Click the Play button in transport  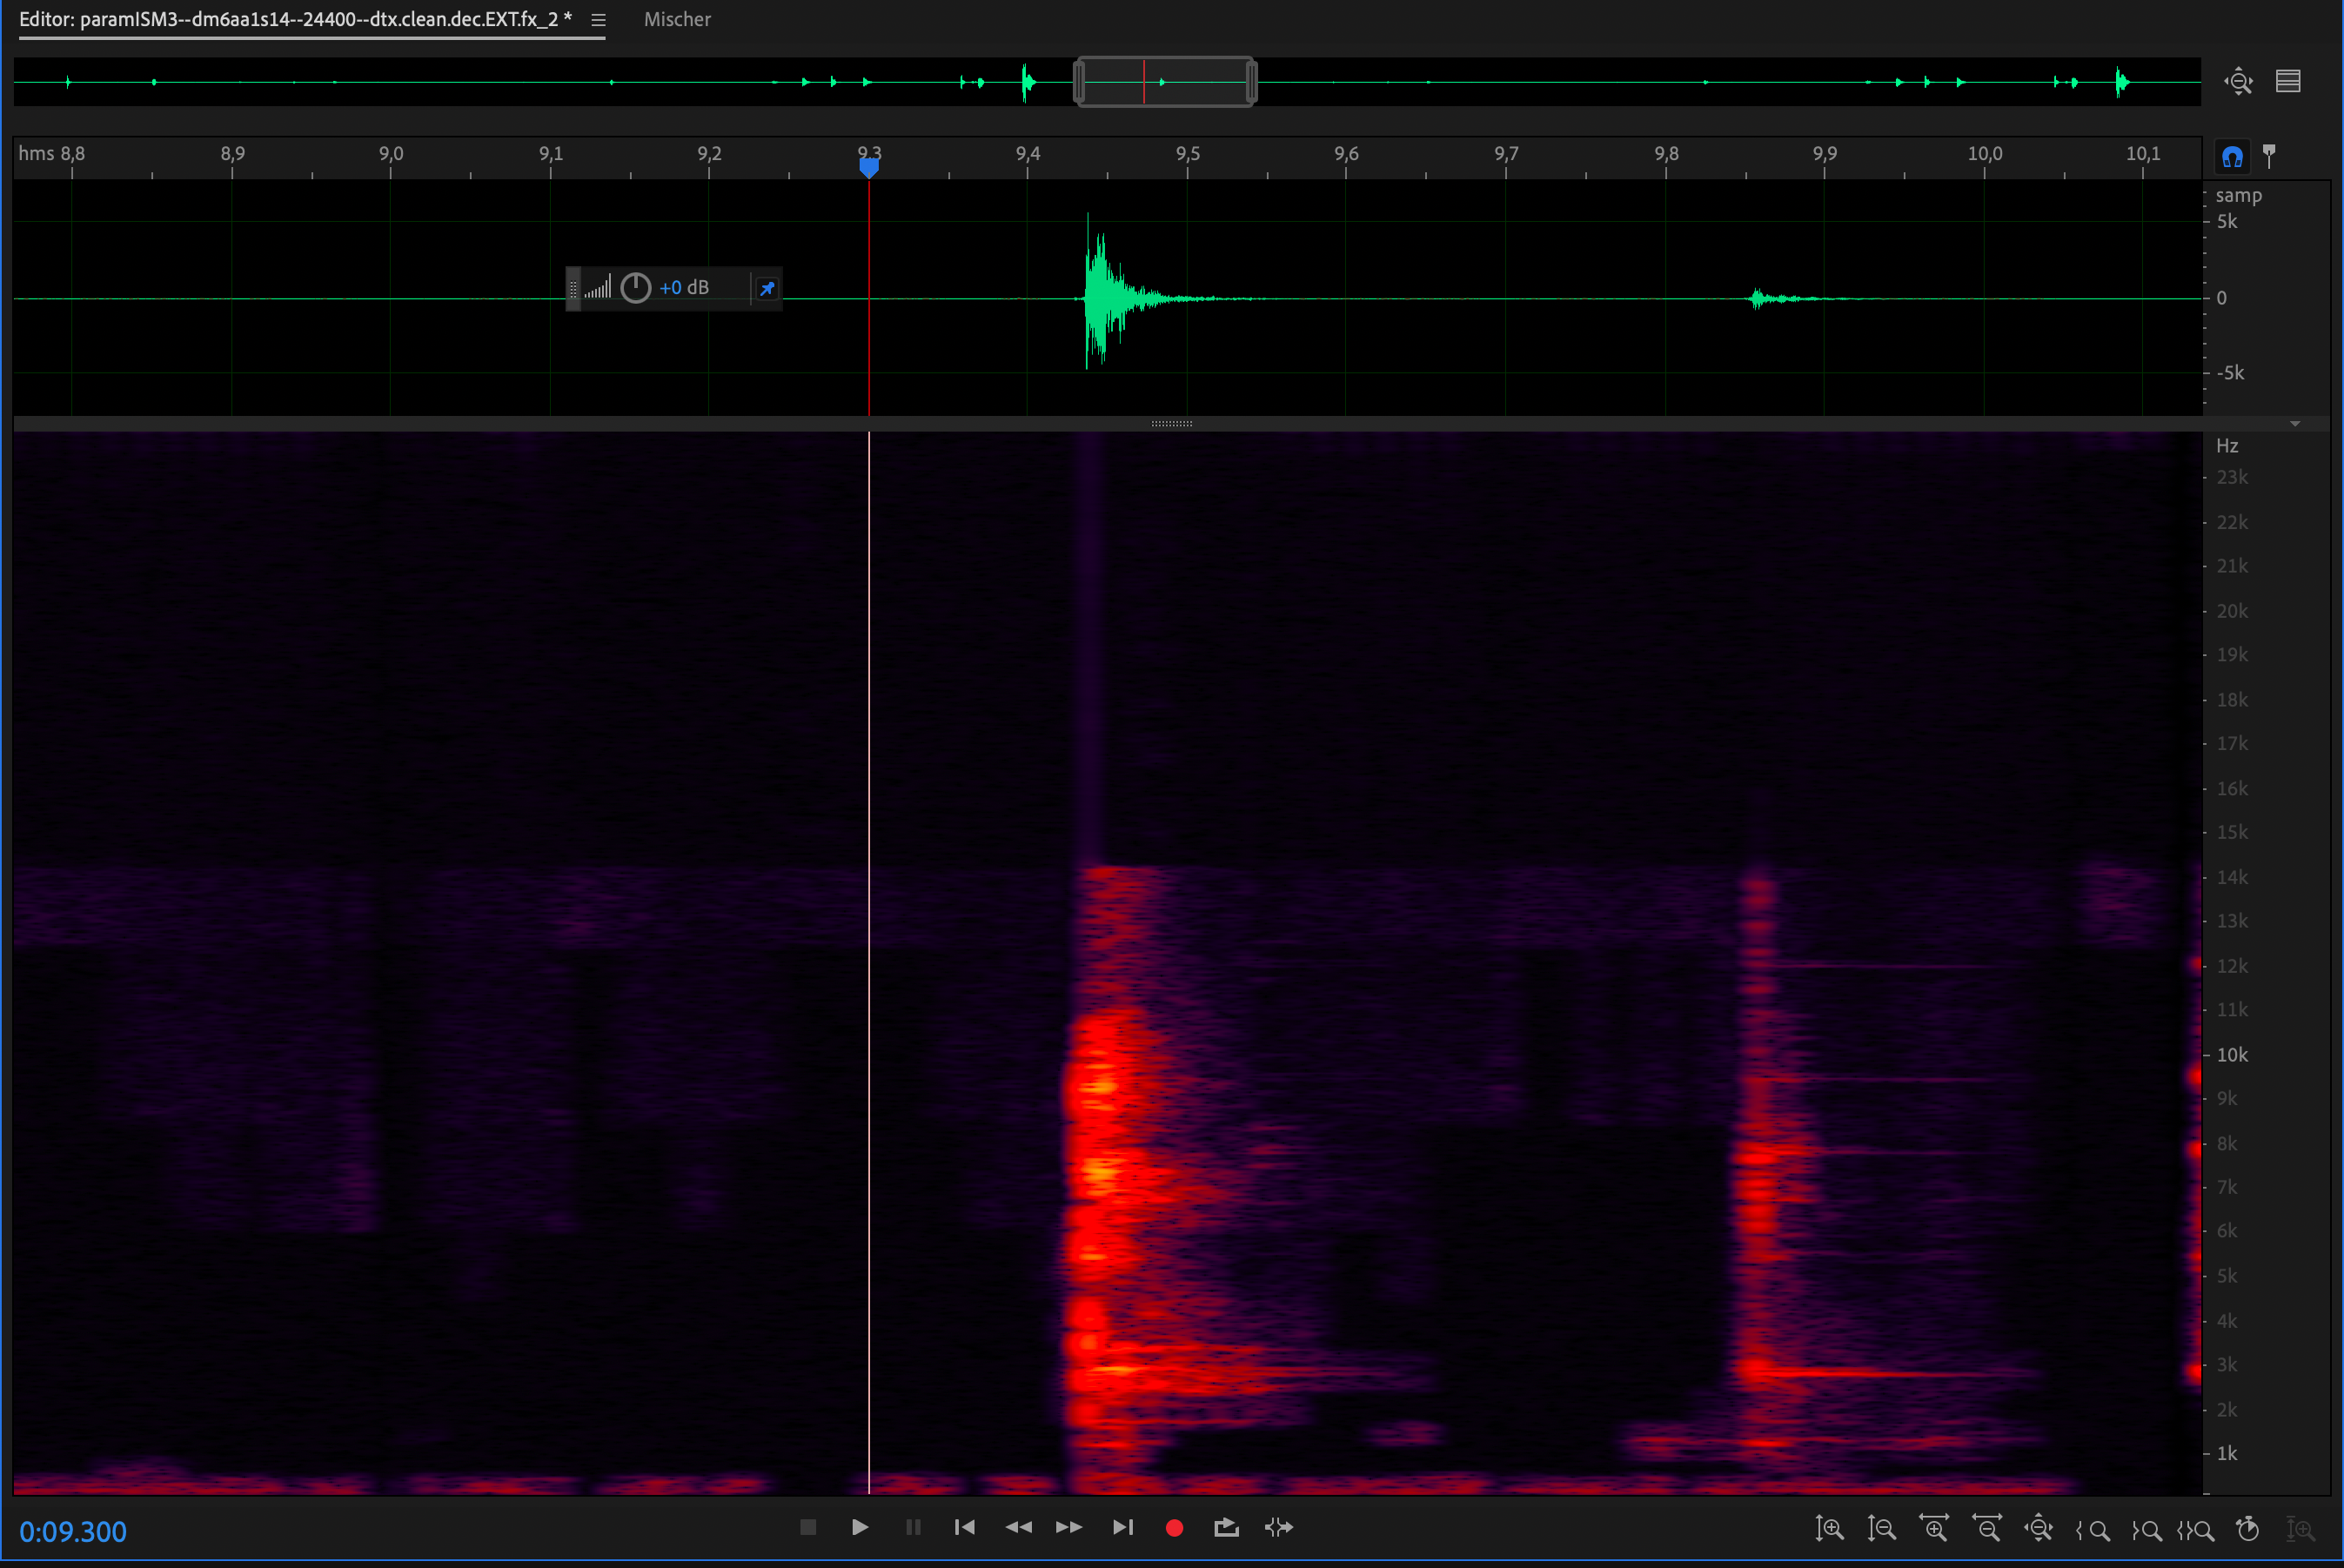[859, 1527]
